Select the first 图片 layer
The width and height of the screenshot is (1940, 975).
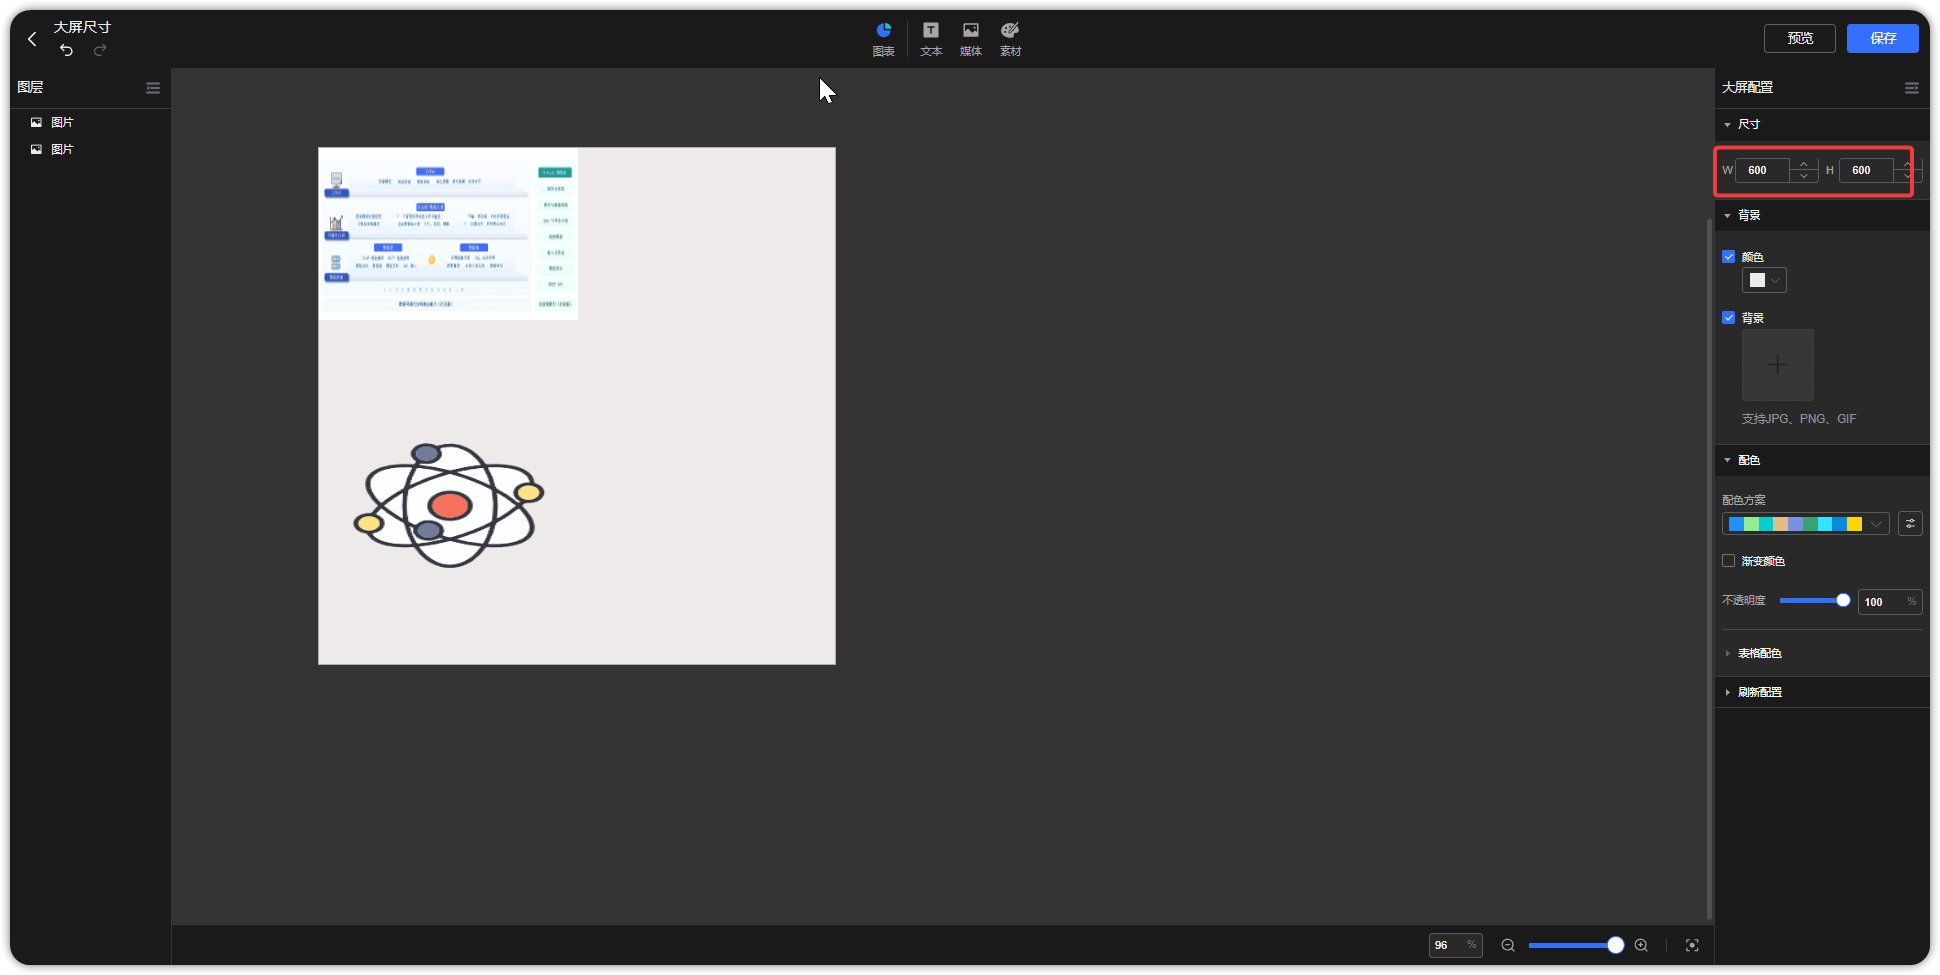[62, 121]
